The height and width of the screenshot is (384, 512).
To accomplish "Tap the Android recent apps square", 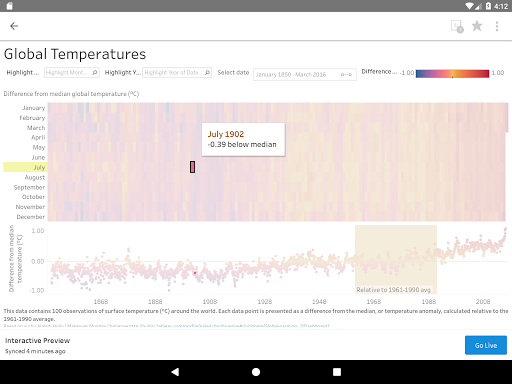I will tap(337, 372).
